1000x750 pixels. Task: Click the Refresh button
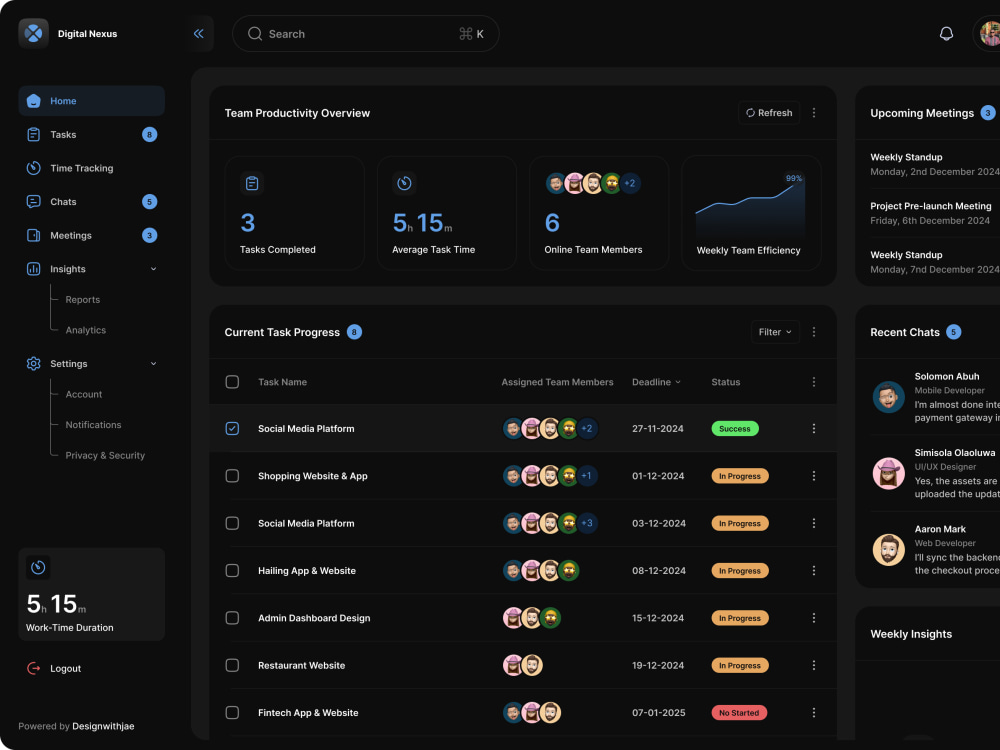tap(769, 113)
